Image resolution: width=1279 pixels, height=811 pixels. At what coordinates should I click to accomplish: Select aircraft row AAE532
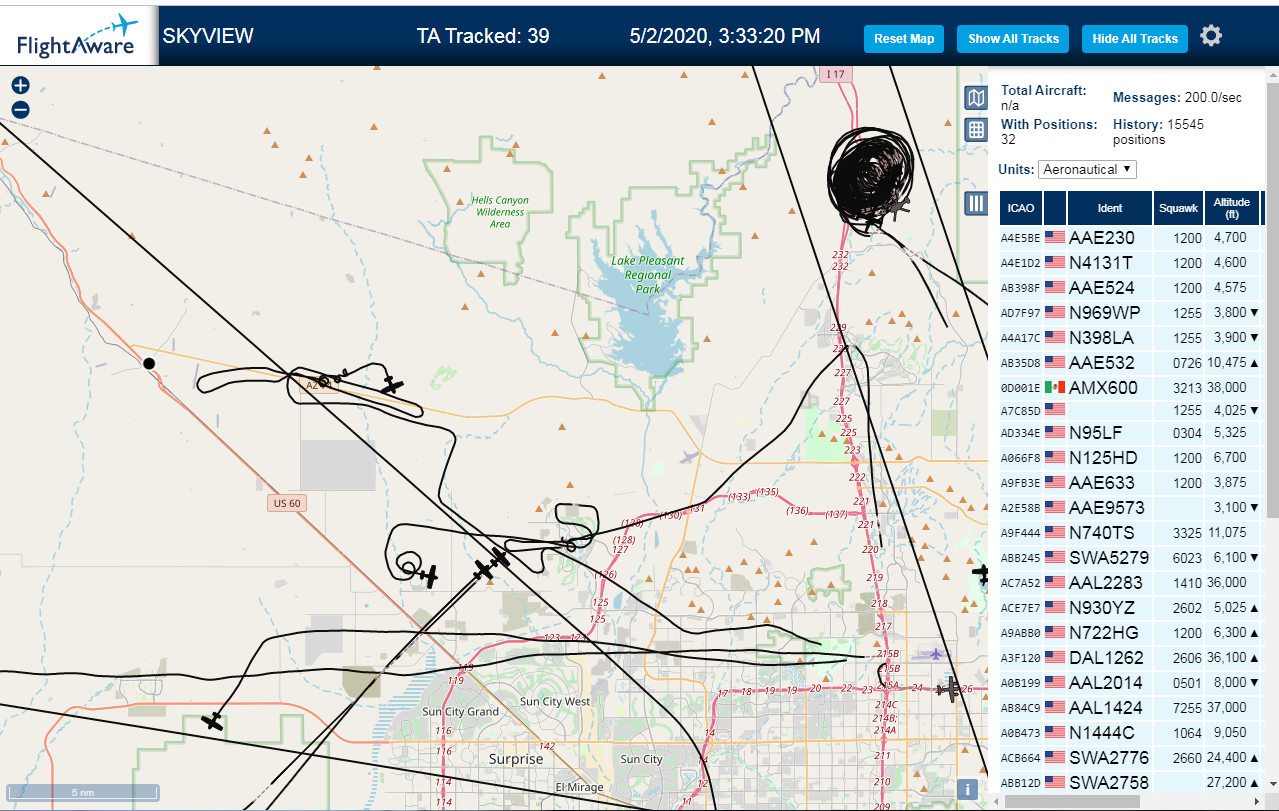click(x=1130, y=362)
